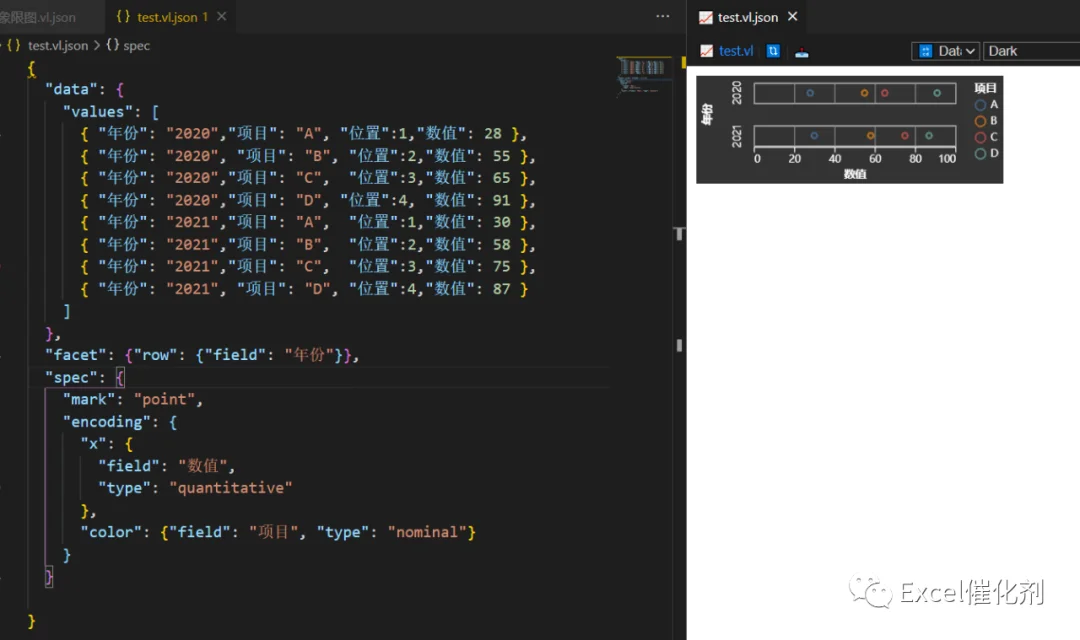Click the green point in the 2020 chart row
1080x640 pixels.
(937, 93)
